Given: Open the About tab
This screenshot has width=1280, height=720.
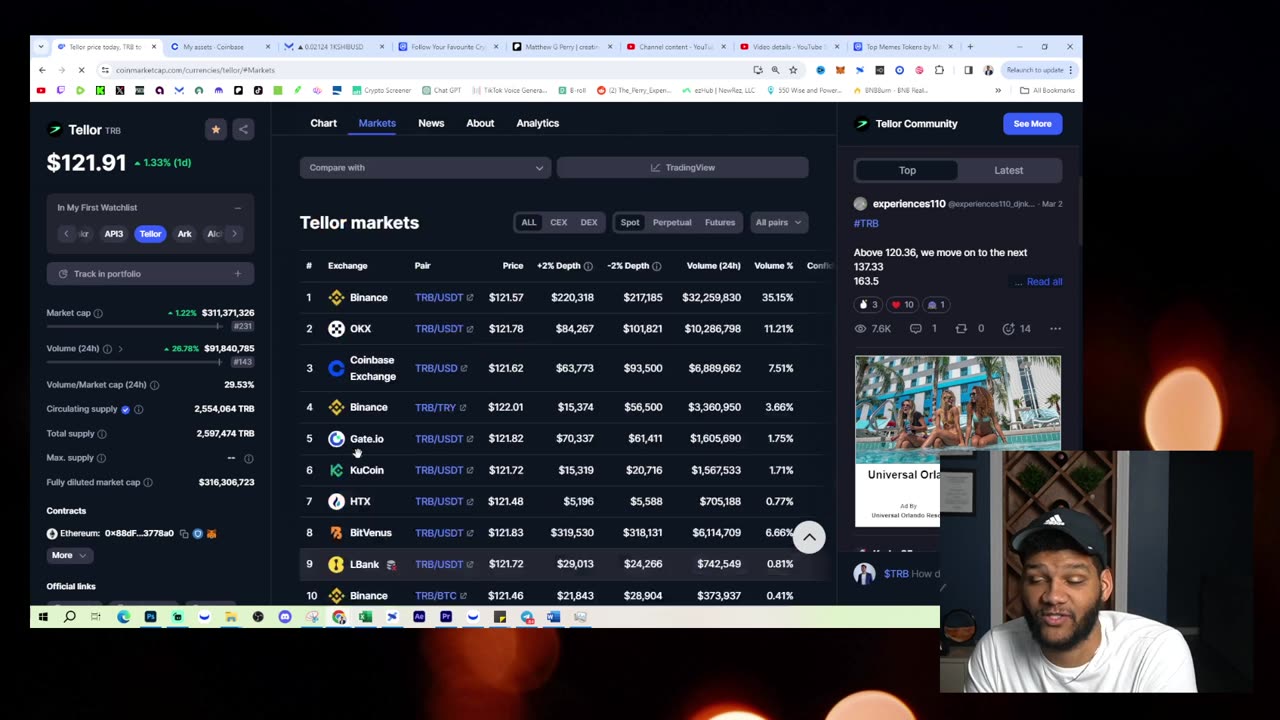Looking at the screenshot, I should pyautogui.click(x=480, y=123).
